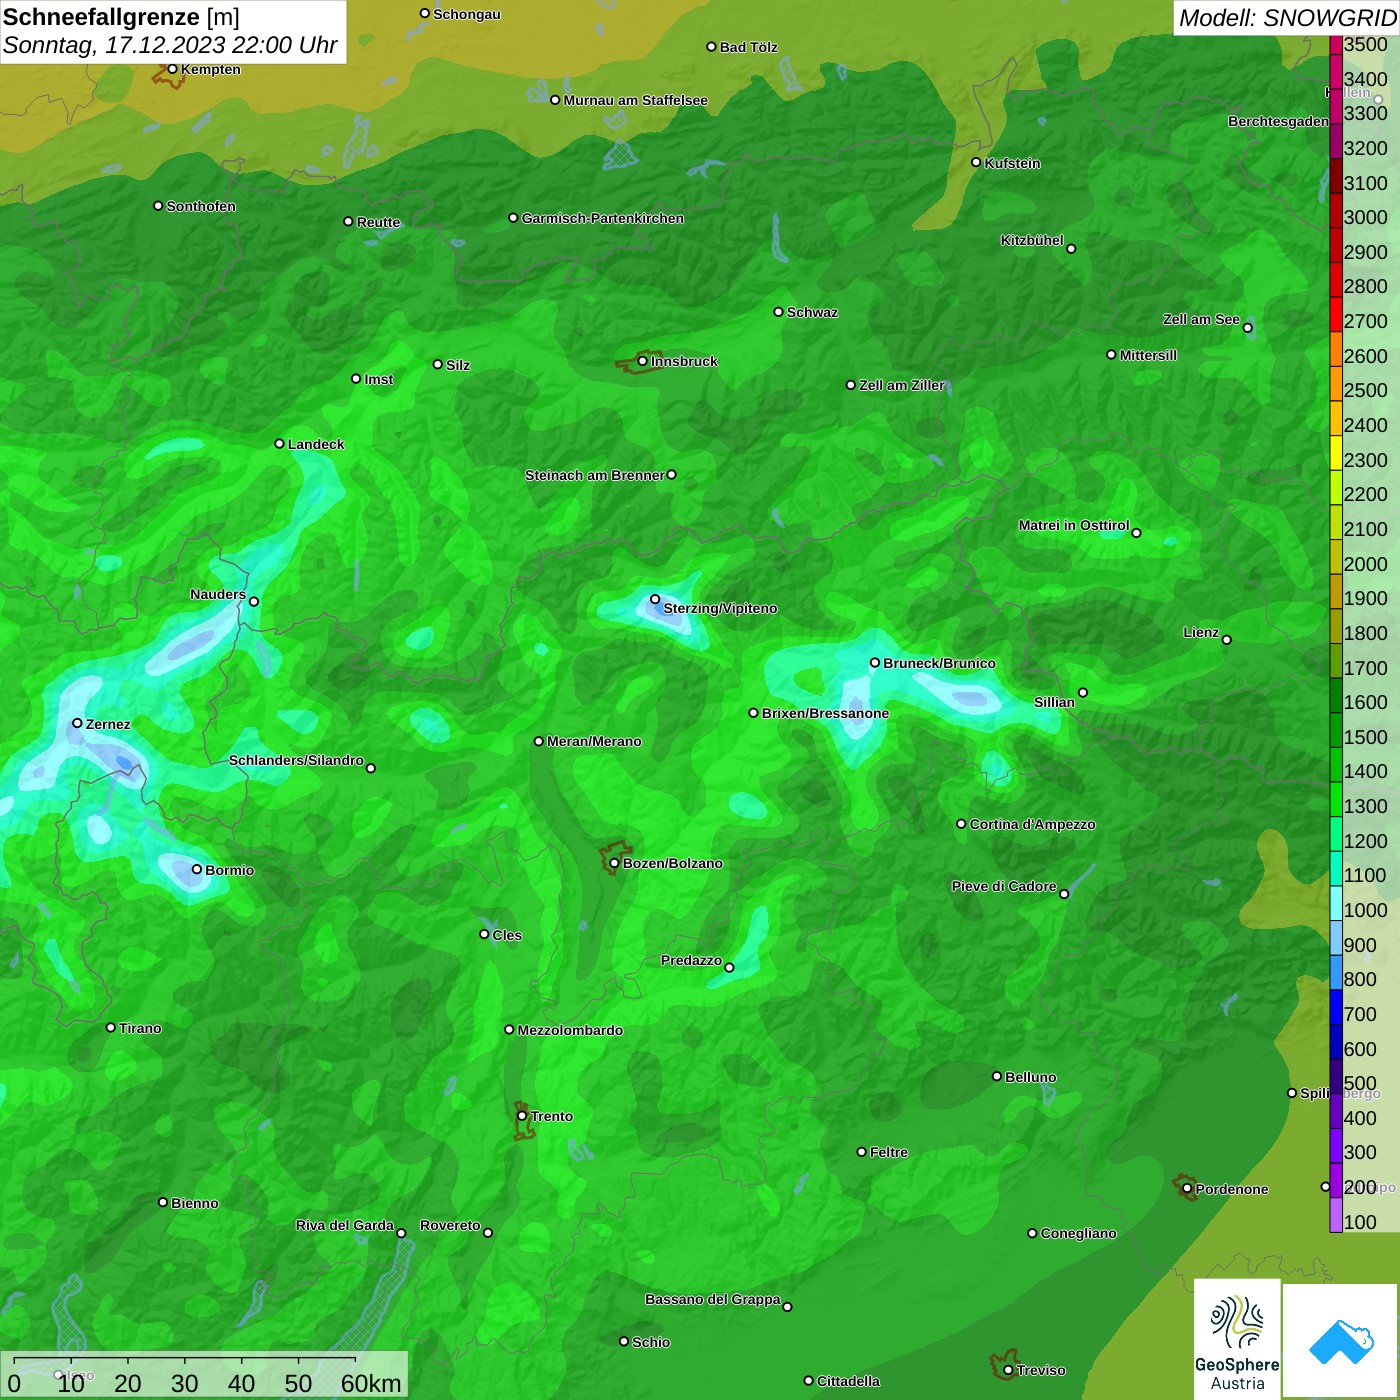Click the Kempten city marker
The image size is (1400, 1400).
point(172,69)
